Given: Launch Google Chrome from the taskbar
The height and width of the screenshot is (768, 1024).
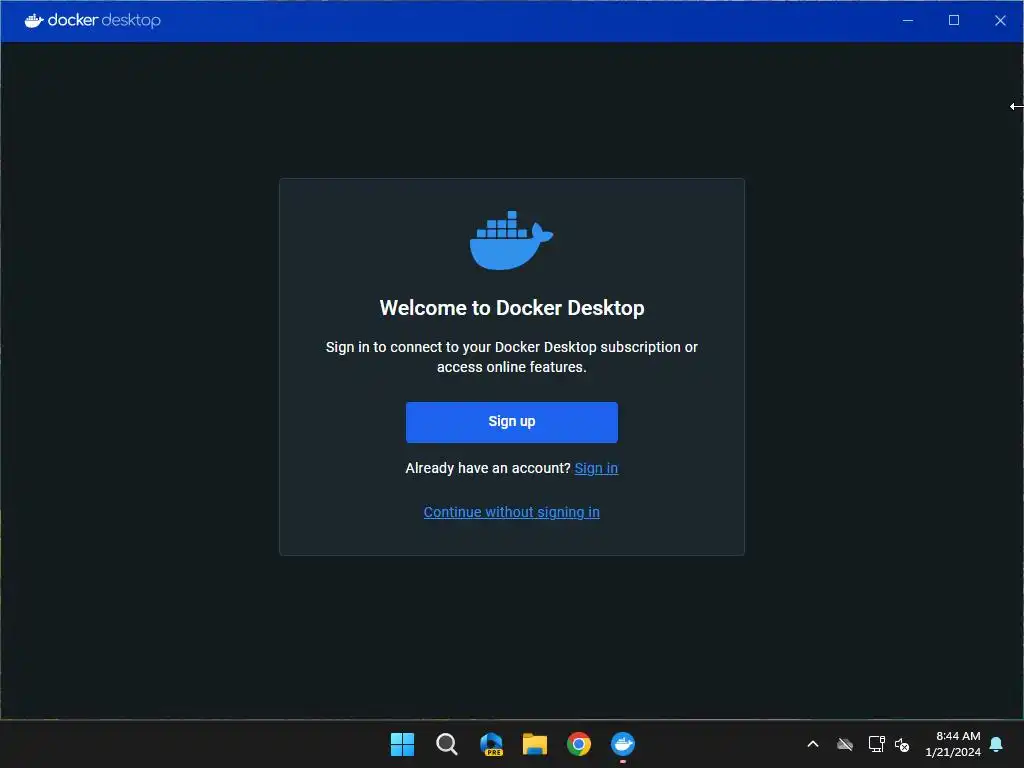Looking at the screenshot, I should [x=579, y=744].
